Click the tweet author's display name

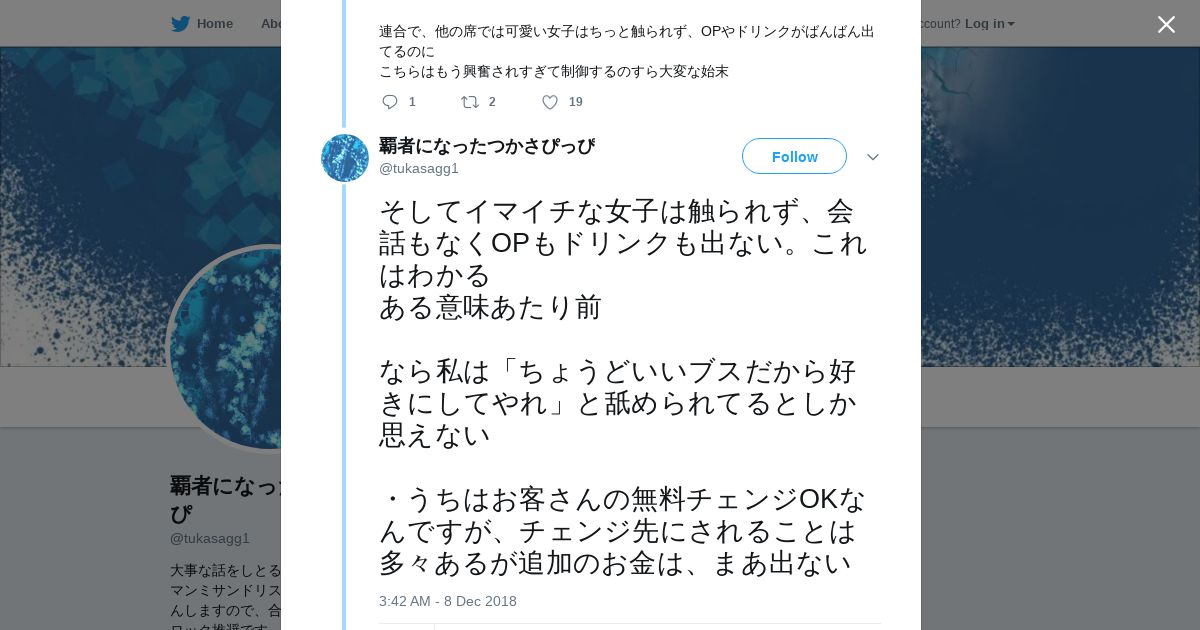[487, 146]
